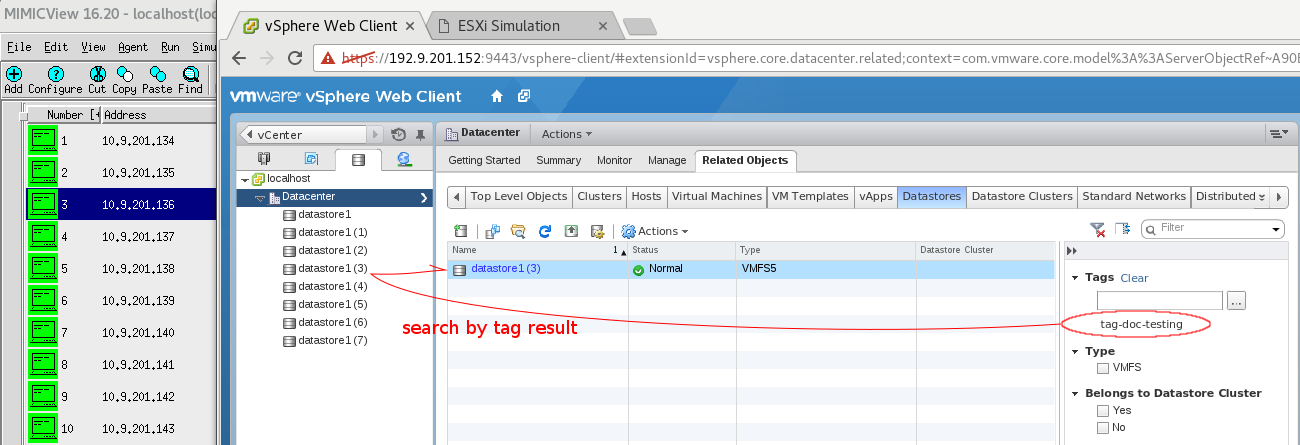Click the manage storage providers icon

point(597,231)
